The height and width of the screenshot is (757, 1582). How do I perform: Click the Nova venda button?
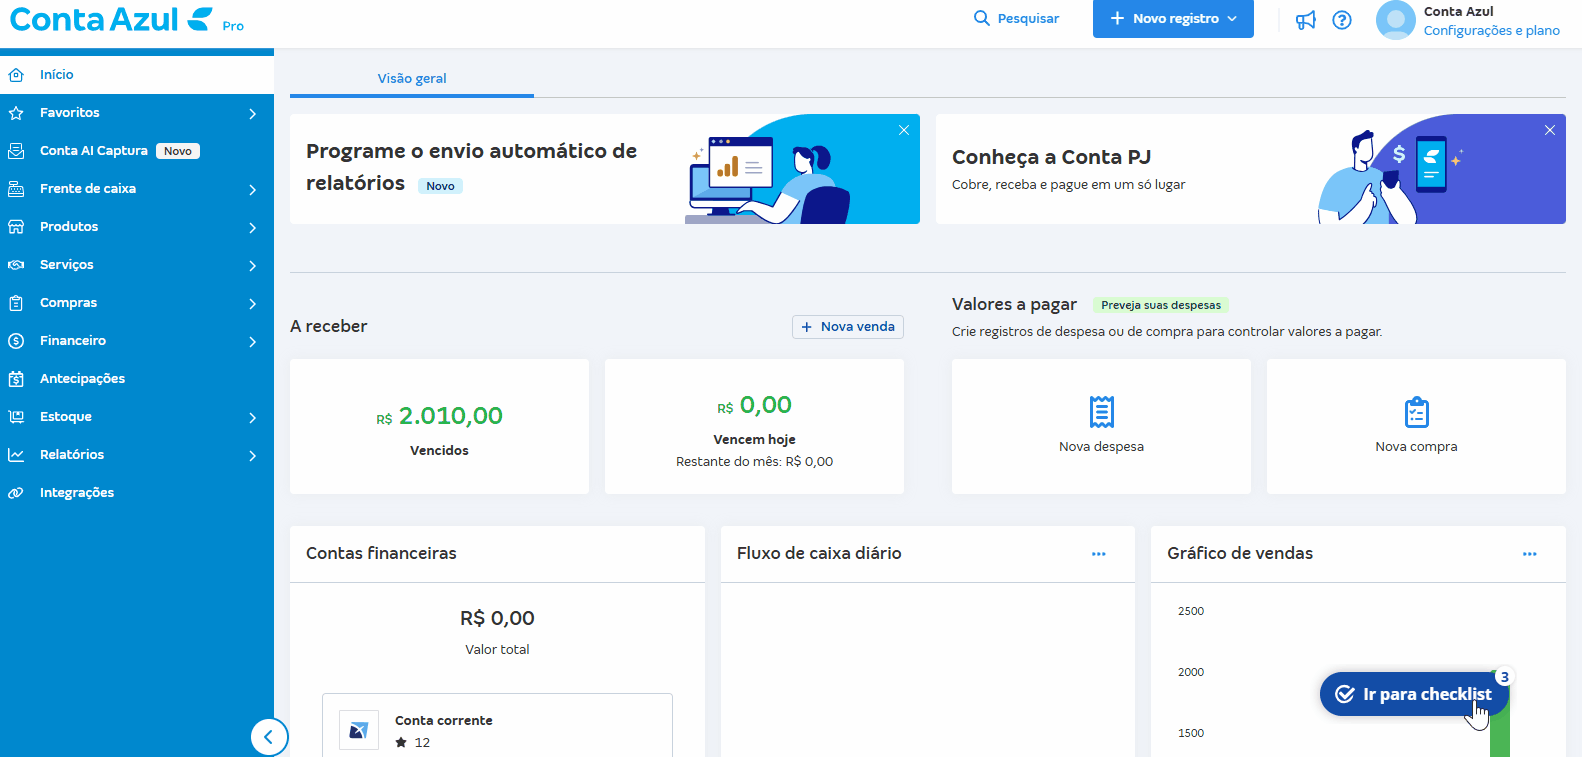[848, 327]
